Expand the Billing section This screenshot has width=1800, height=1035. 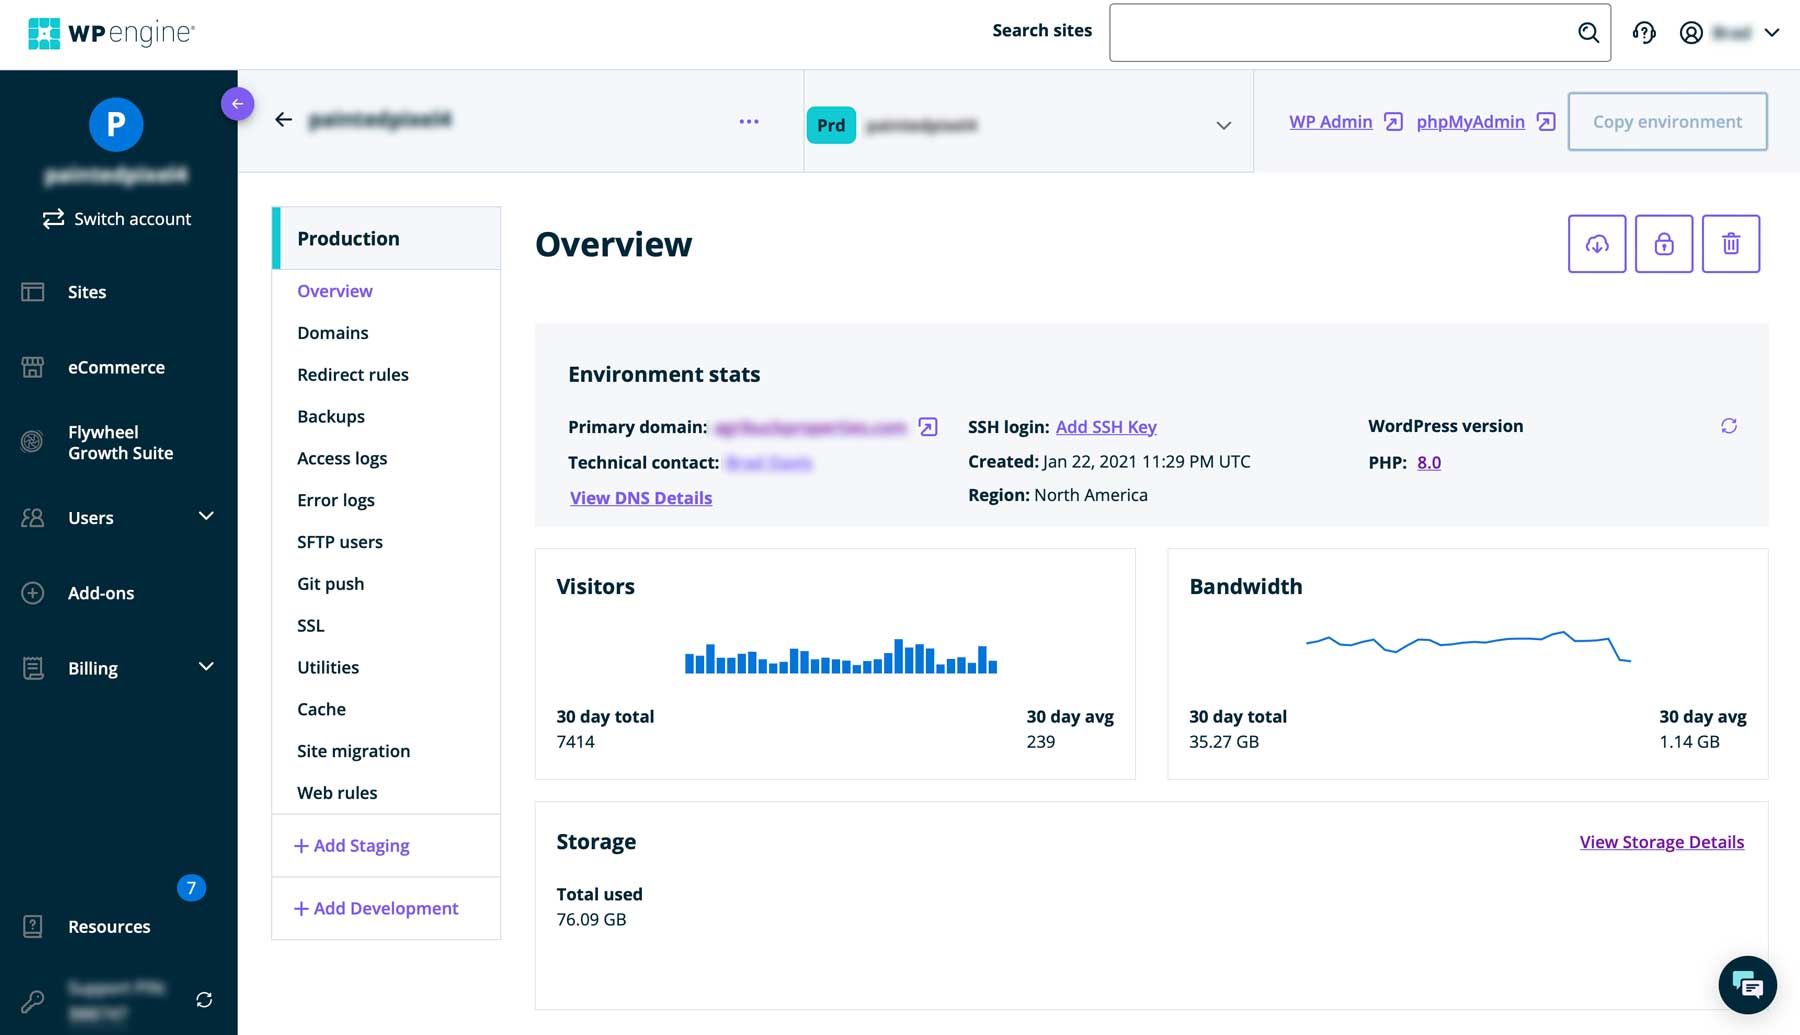pos(92,668)
